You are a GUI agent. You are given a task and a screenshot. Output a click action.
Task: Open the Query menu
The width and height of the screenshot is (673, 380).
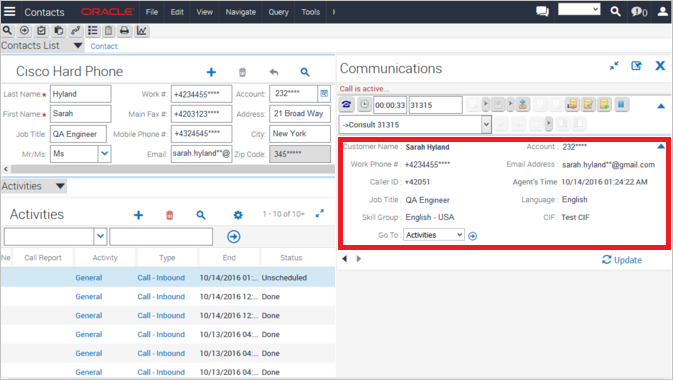pos(278,12)
